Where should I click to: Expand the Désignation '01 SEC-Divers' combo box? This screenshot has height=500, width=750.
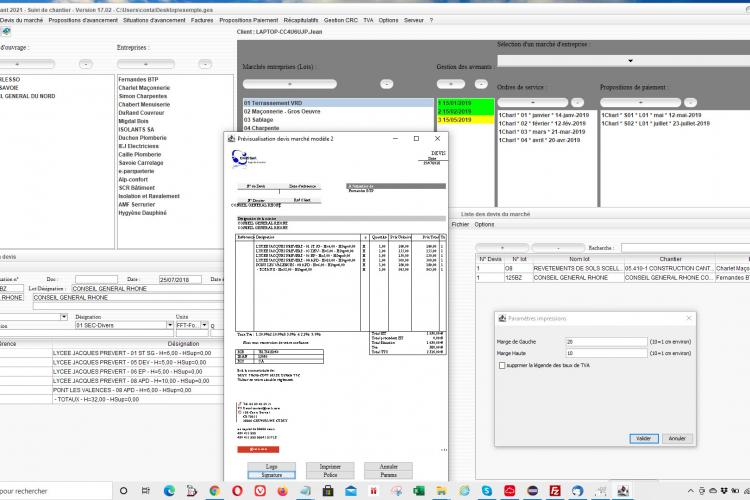(x=169, y=325)
